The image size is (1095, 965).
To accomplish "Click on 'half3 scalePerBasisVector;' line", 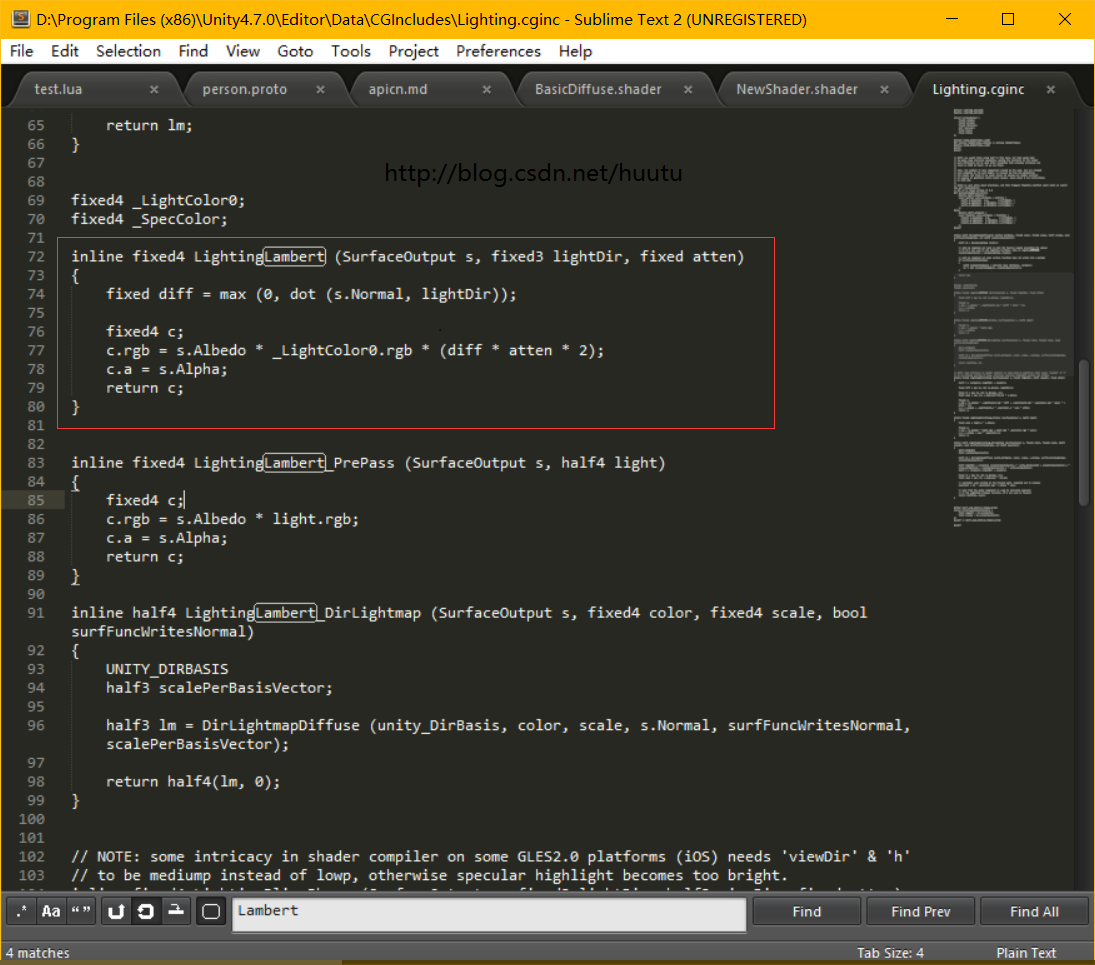I will [x=219, y=688].
